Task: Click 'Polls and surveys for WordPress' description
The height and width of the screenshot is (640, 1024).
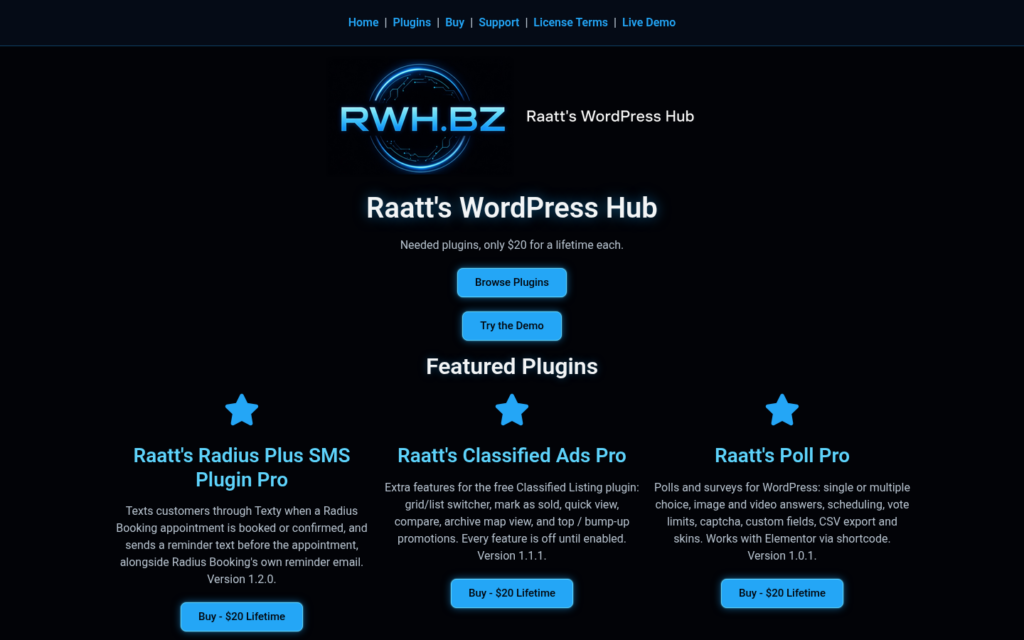Action: point(782,521)
